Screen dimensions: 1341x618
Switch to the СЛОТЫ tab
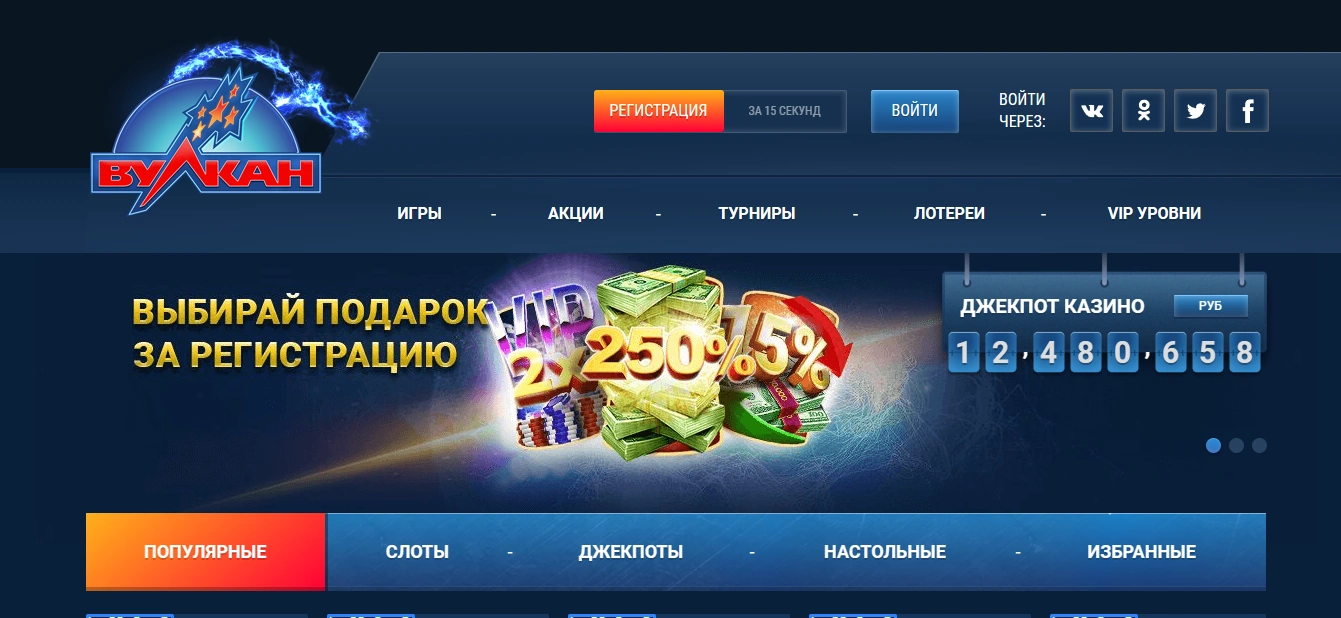pos(417,551)
